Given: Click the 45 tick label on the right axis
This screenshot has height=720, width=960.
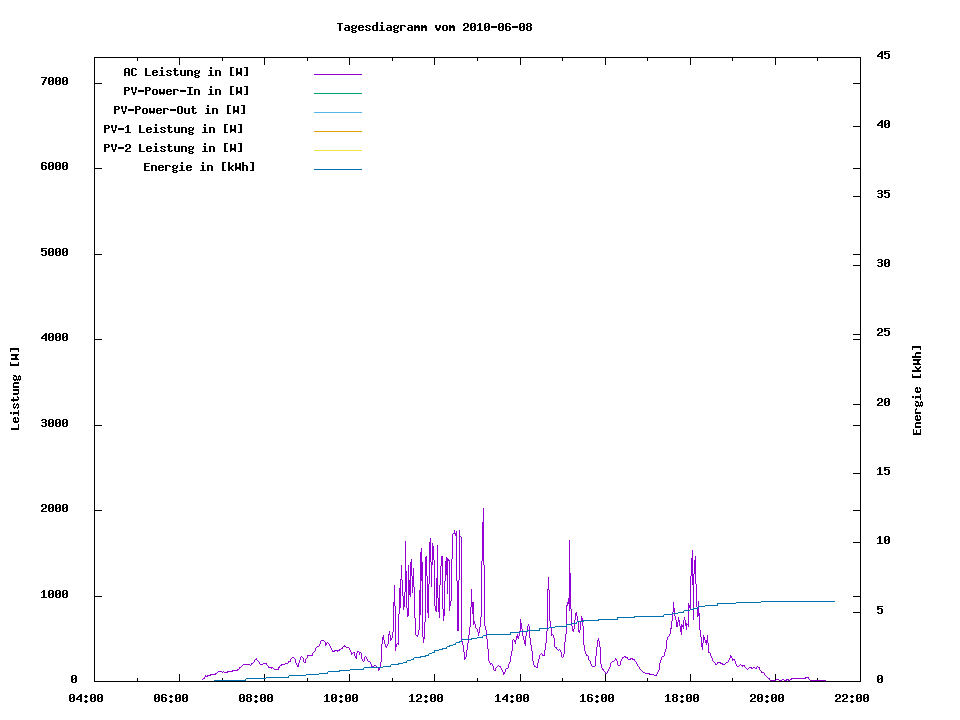Looking at the screenshot, I should (883, 55).
